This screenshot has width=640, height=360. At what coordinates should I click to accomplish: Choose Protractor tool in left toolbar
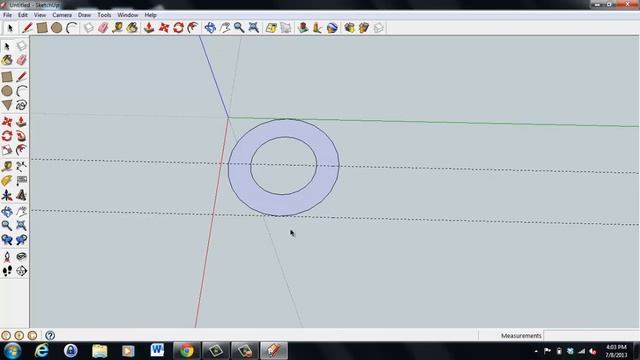coord(7,181)
